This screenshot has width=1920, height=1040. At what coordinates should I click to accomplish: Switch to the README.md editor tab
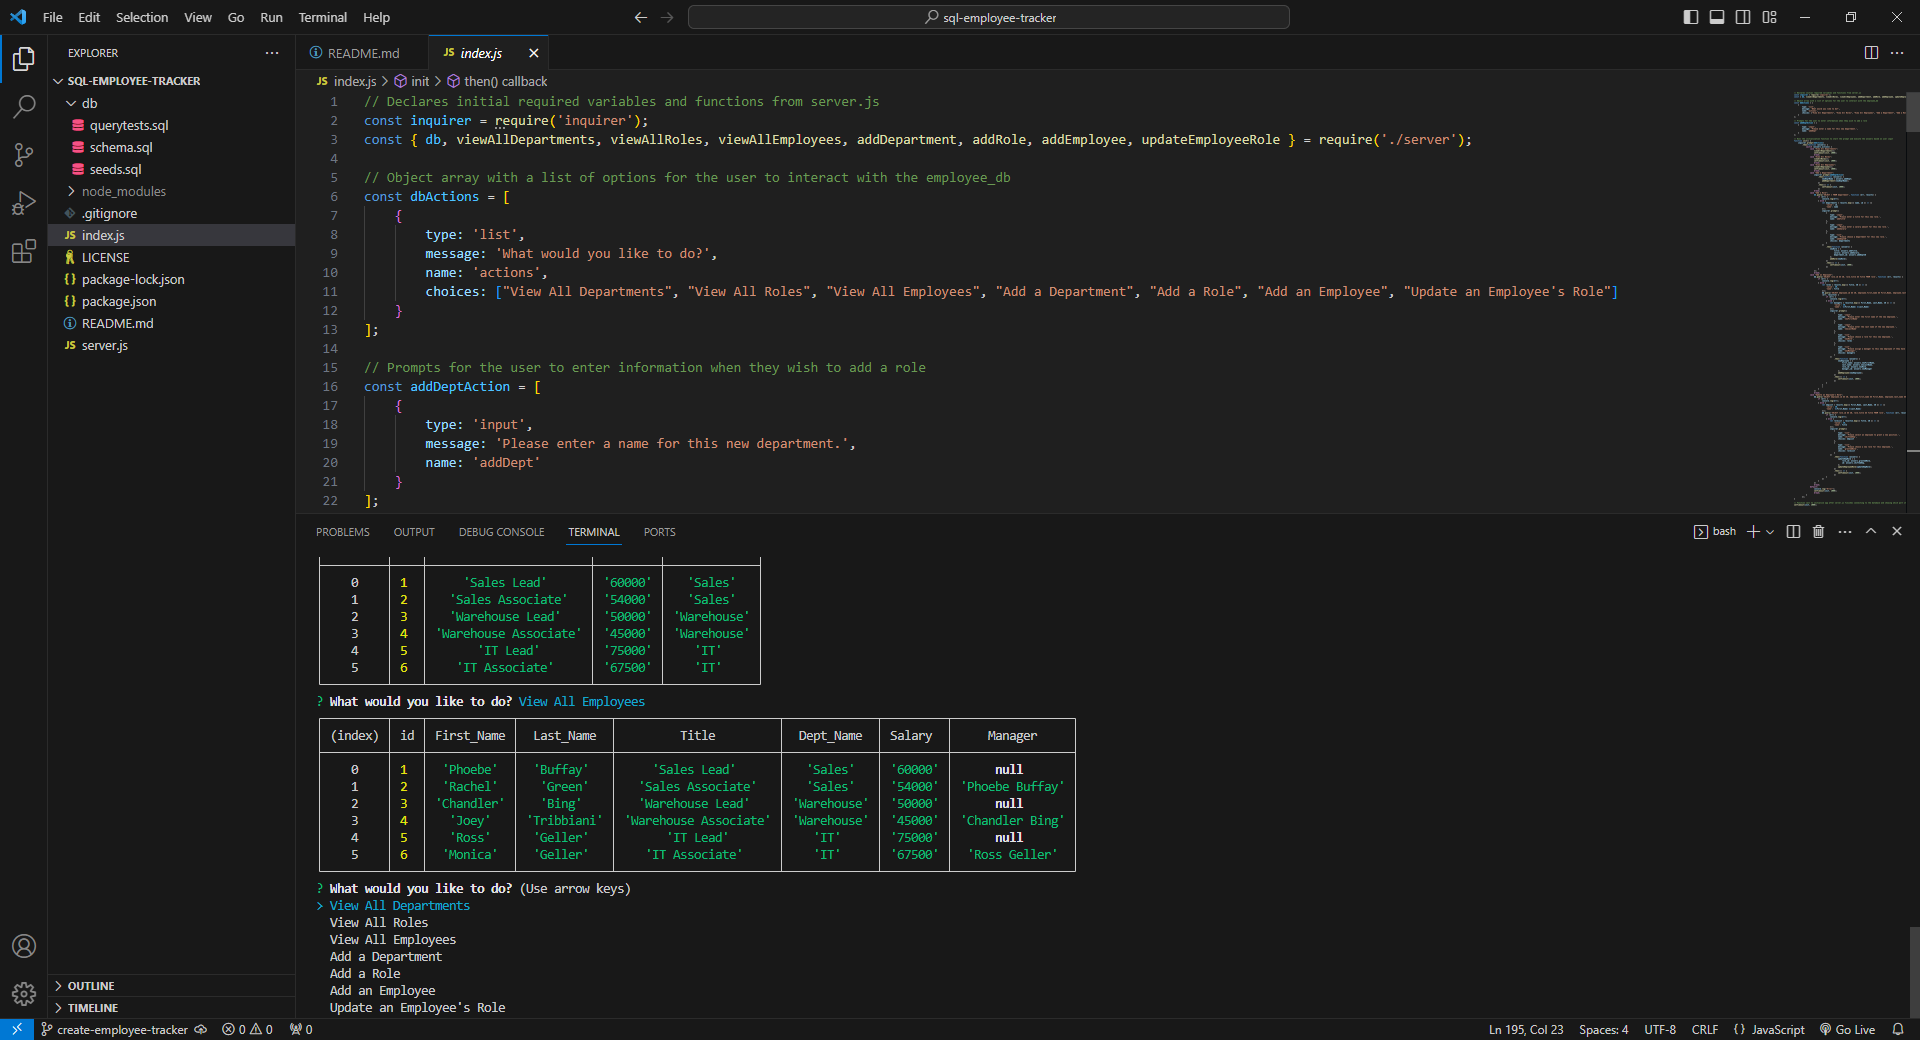[x=362, y=53]
